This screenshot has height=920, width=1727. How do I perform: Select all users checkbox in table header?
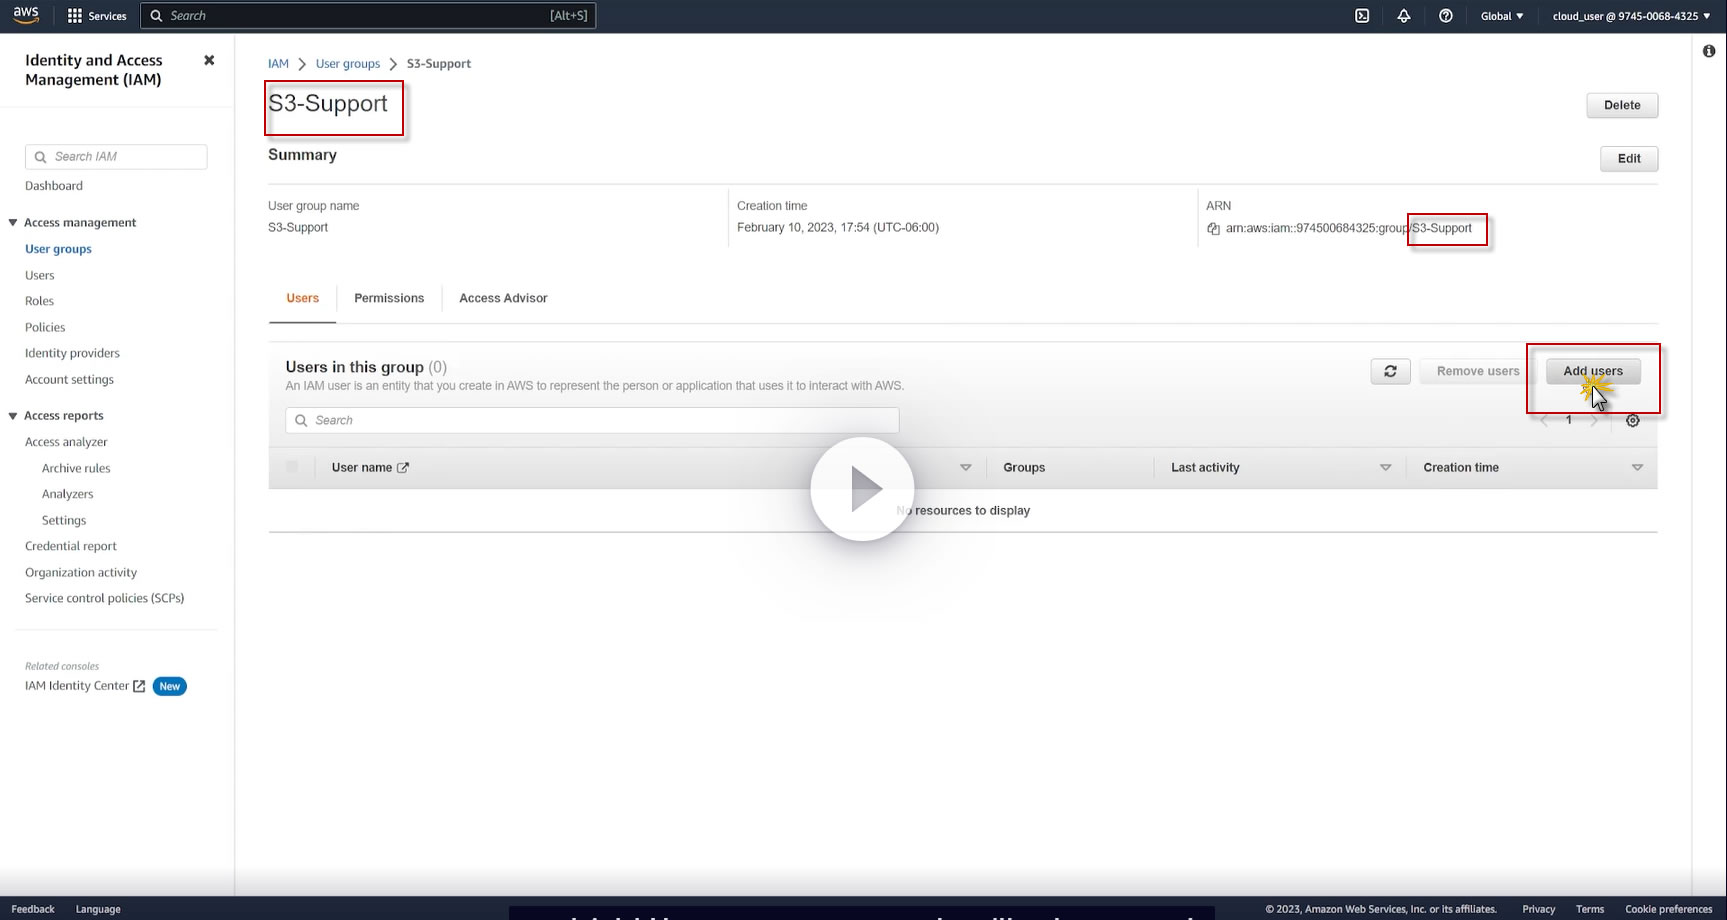pos(292,467)
